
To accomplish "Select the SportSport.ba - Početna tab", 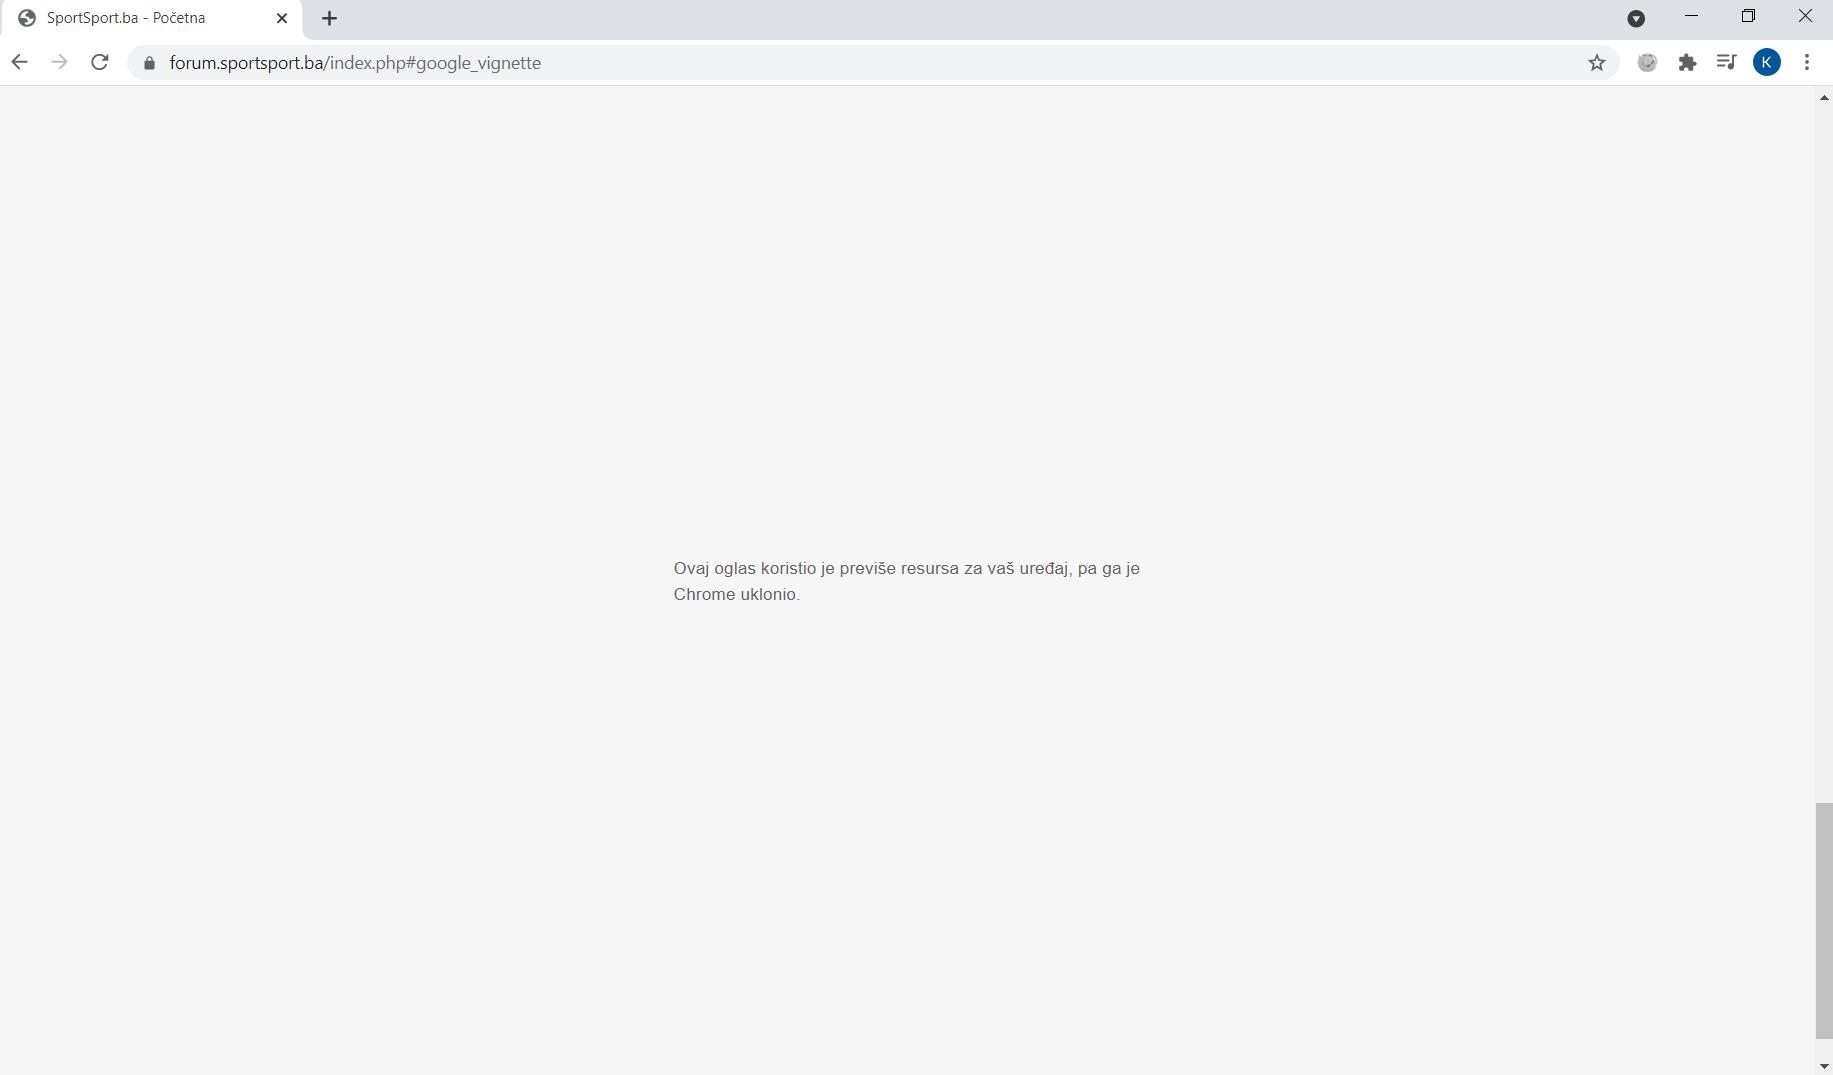I will [152, 18].
